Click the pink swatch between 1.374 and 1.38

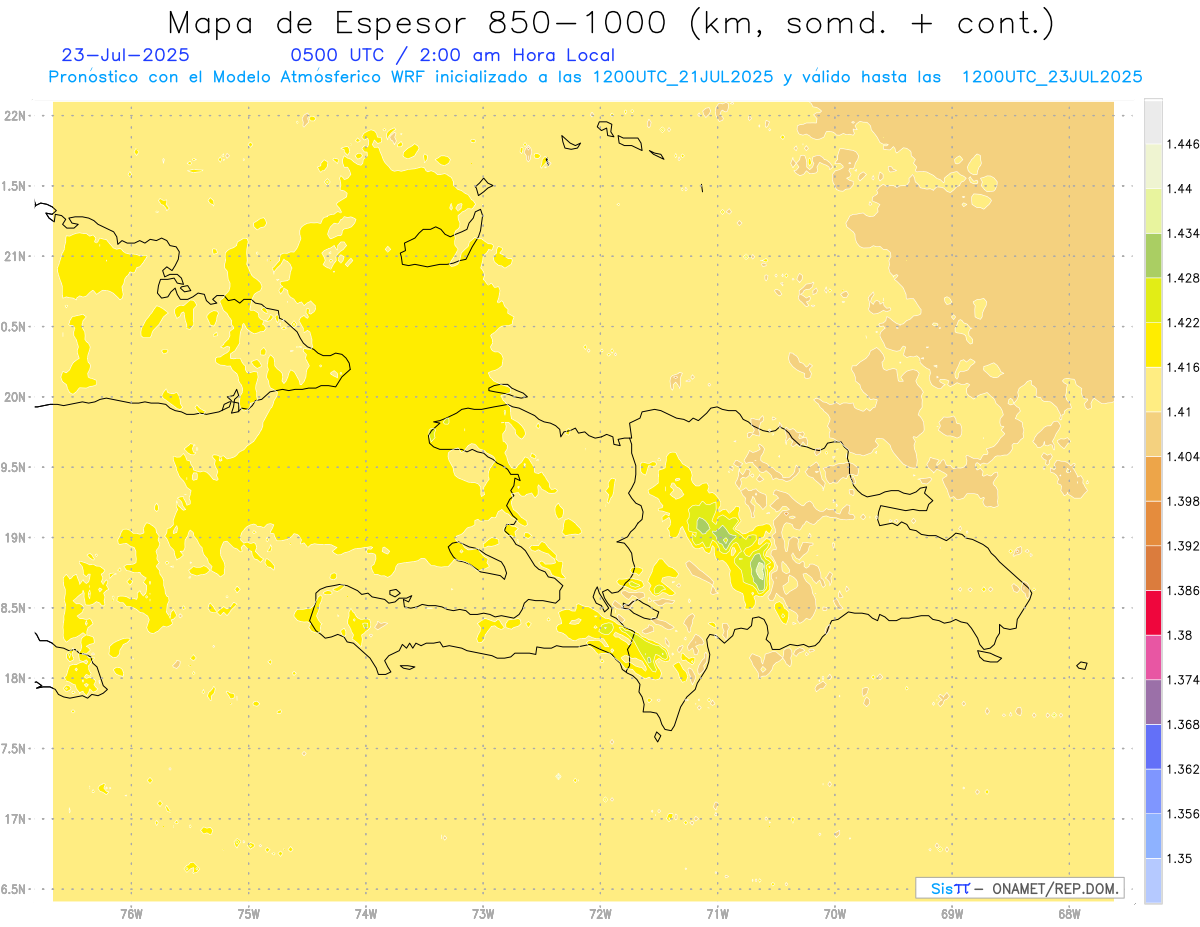(1153, 657)
